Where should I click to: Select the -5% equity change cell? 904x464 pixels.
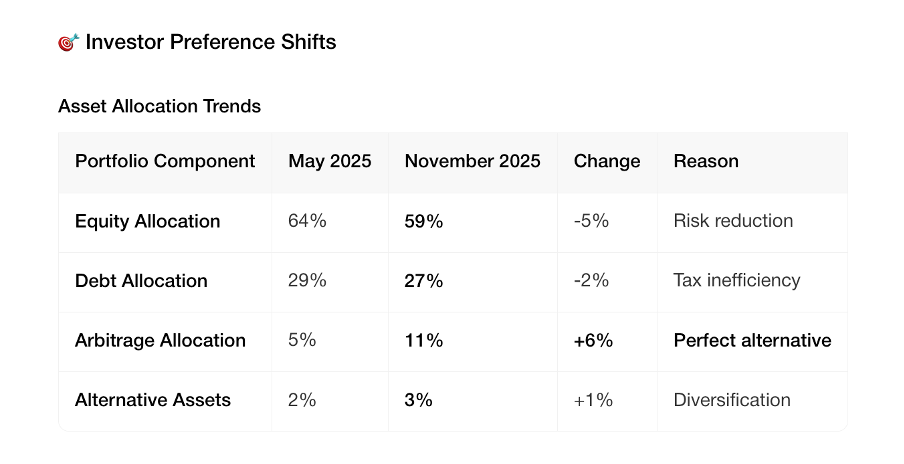pos(591,221)
